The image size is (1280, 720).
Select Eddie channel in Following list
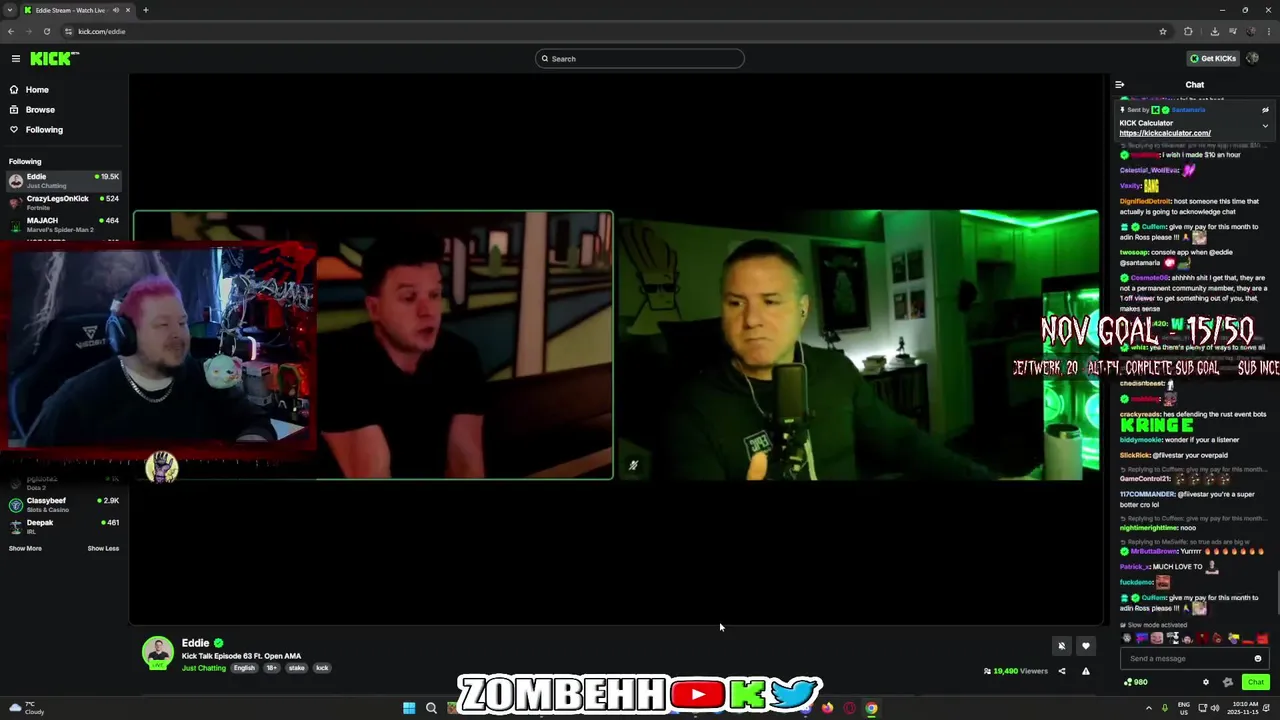64,180
